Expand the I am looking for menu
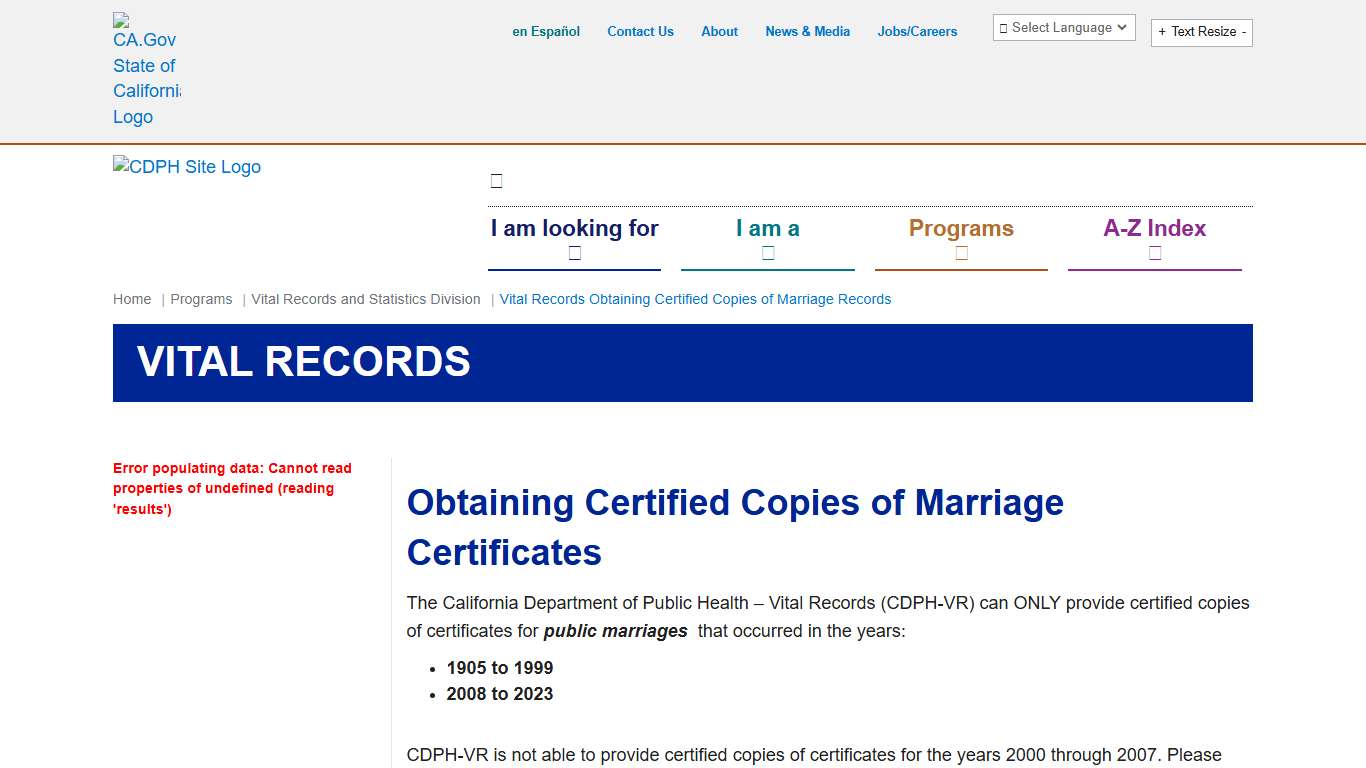Viewport: 1366px width, 768px height. coord(574,228)
